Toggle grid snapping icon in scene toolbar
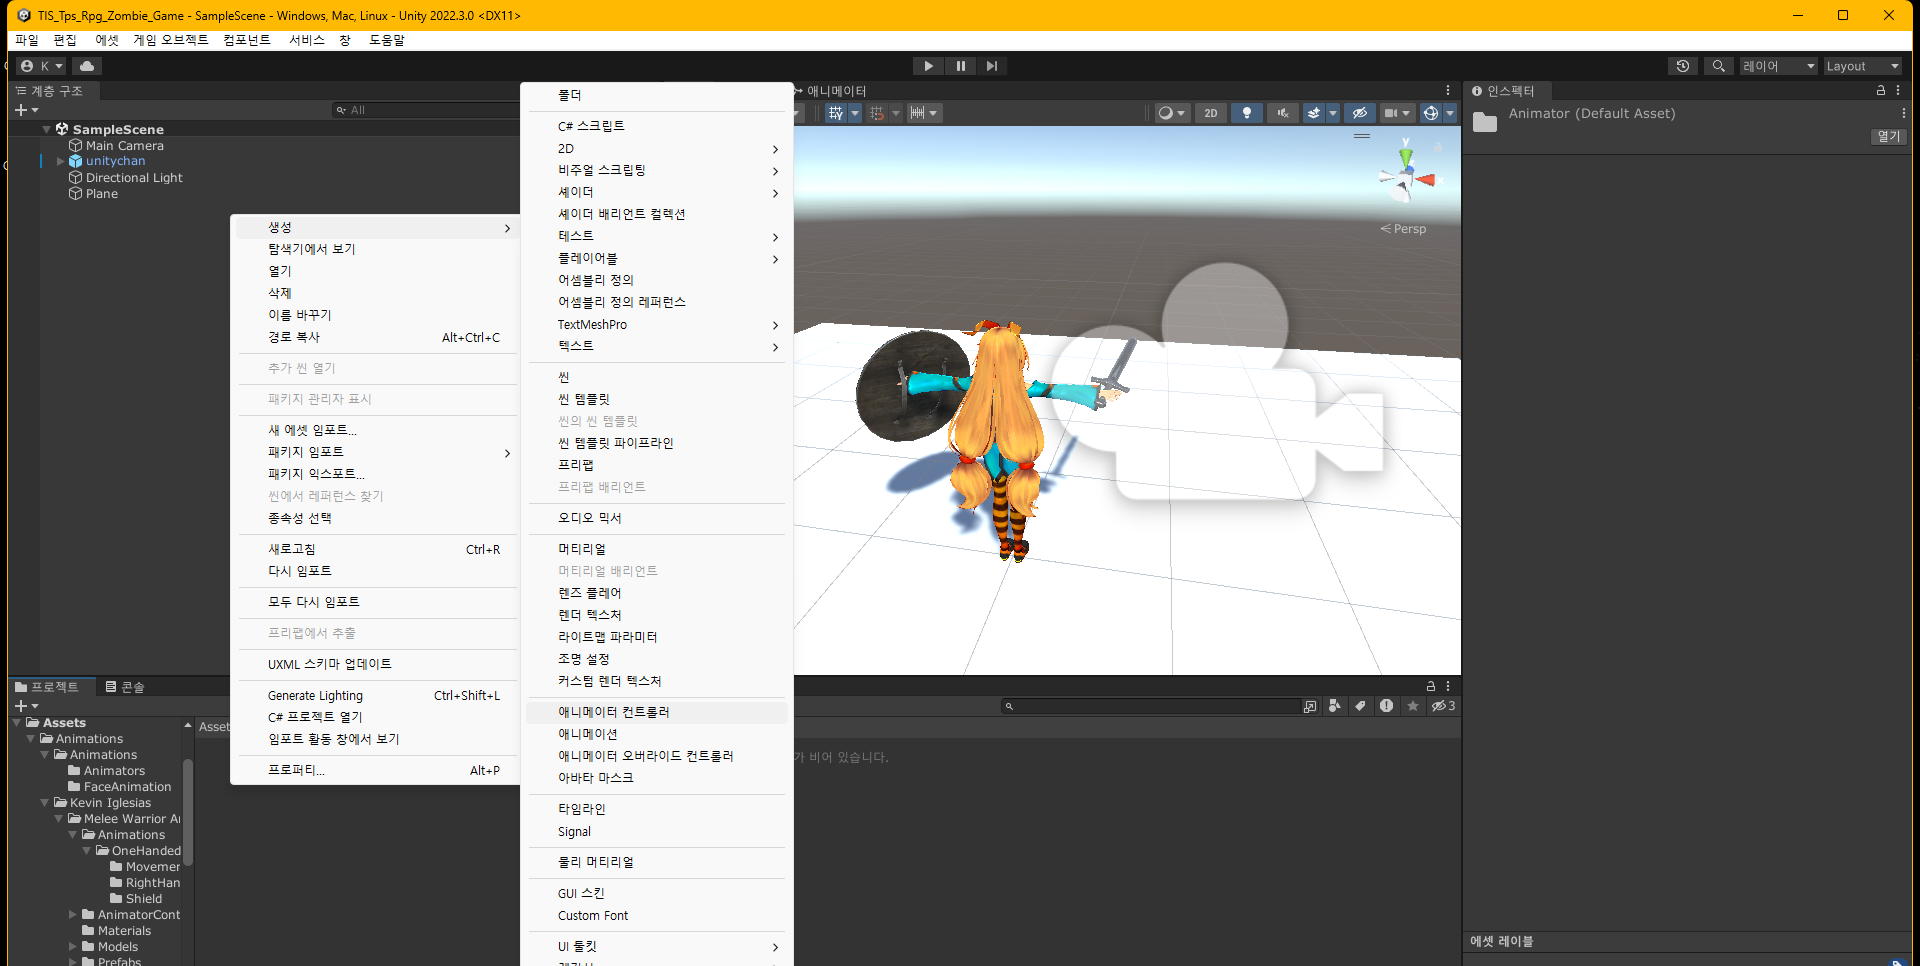Viewport: 1920px width, 966px height. click(x=877, y=113)
